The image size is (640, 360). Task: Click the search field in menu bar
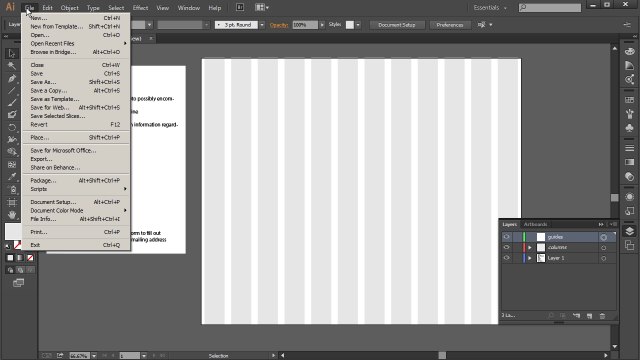(550, 7)
